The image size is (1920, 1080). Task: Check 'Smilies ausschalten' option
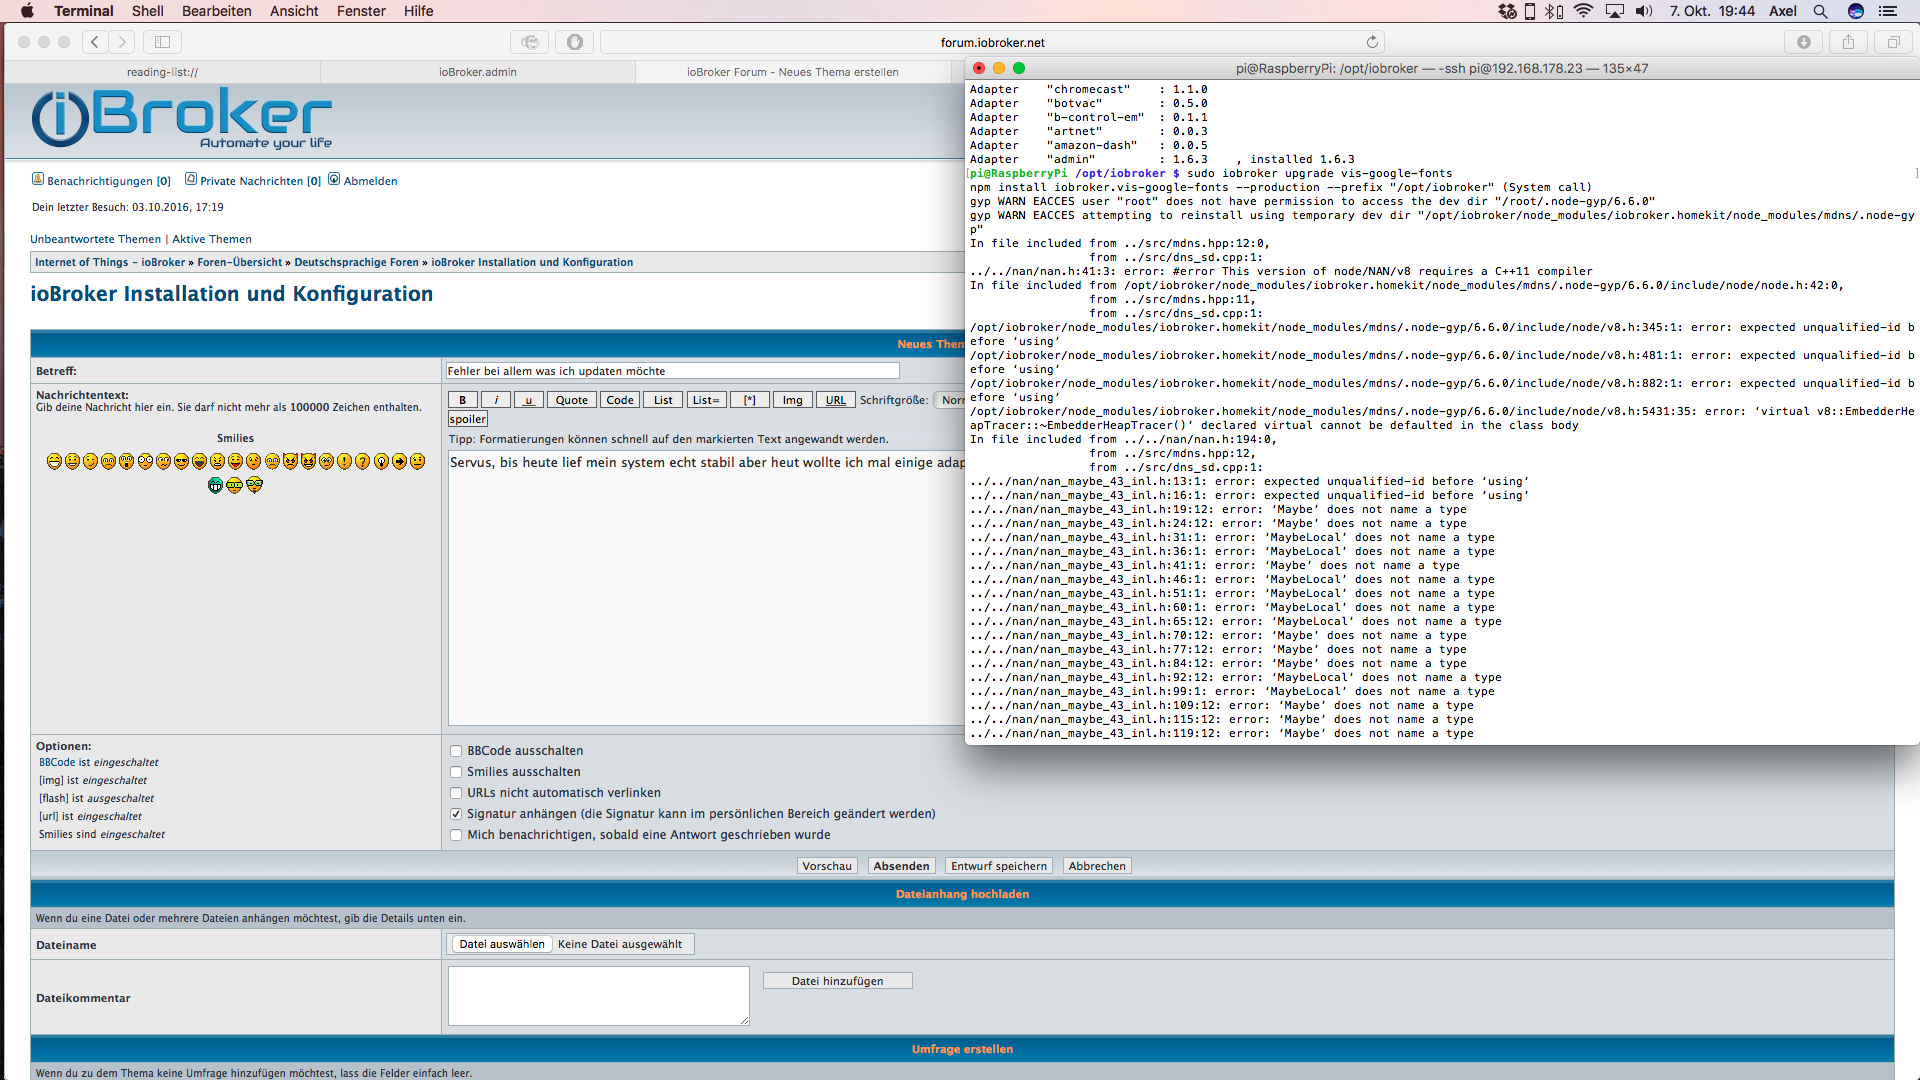456,772
